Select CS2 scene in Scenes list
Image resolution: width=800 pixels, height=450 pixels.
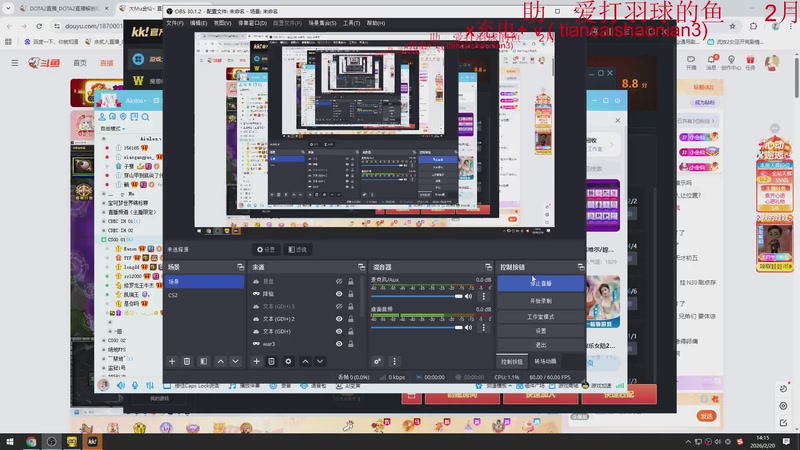click(204, 295)
